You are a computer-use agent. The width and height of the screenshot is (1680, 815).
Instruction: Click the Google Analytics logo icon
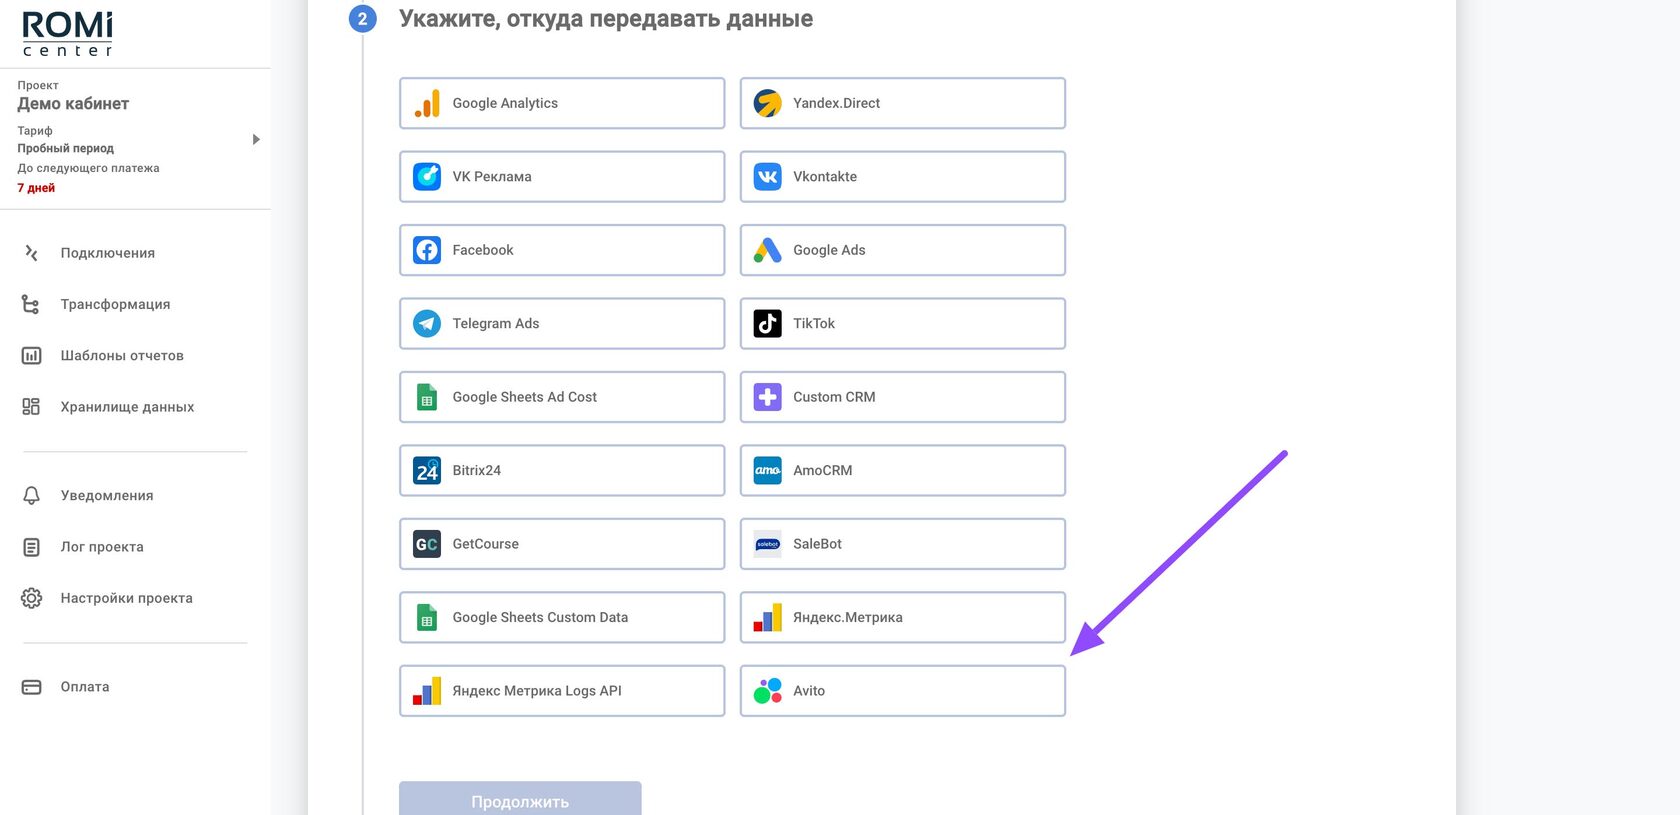[x=427, y=103]
